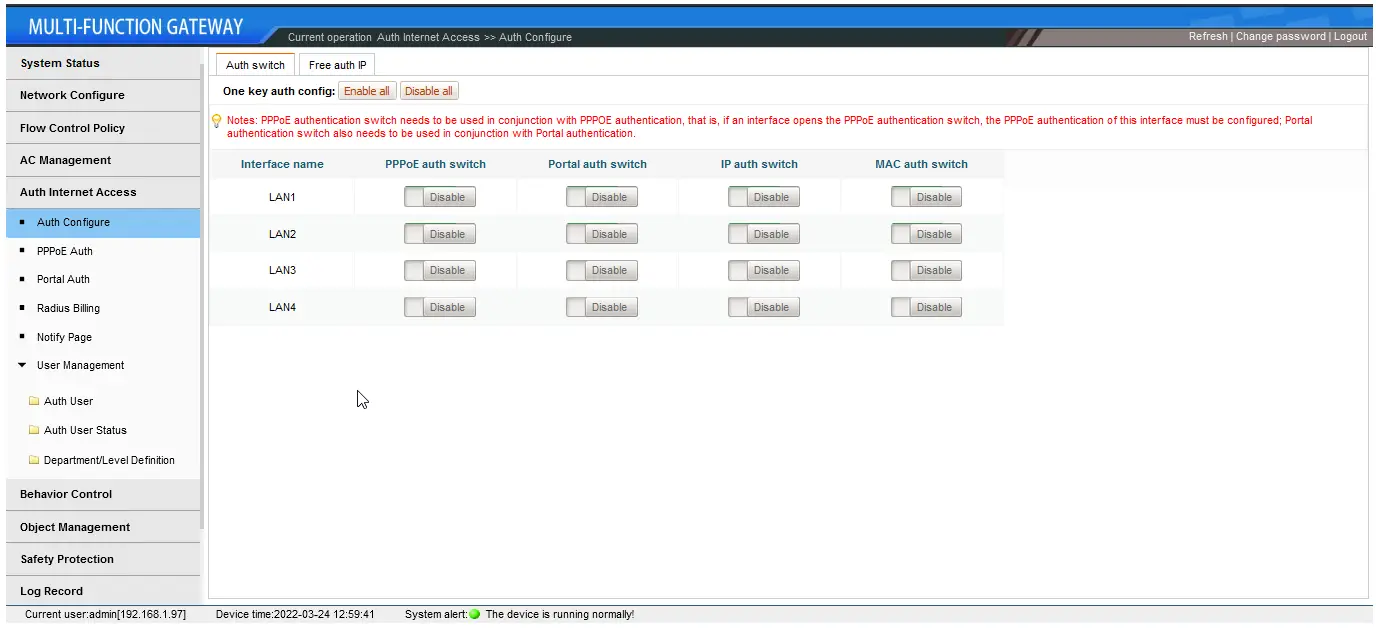Toggle LAN3 Portal auth switch
1376x635 pixels.
click(602, 270)
